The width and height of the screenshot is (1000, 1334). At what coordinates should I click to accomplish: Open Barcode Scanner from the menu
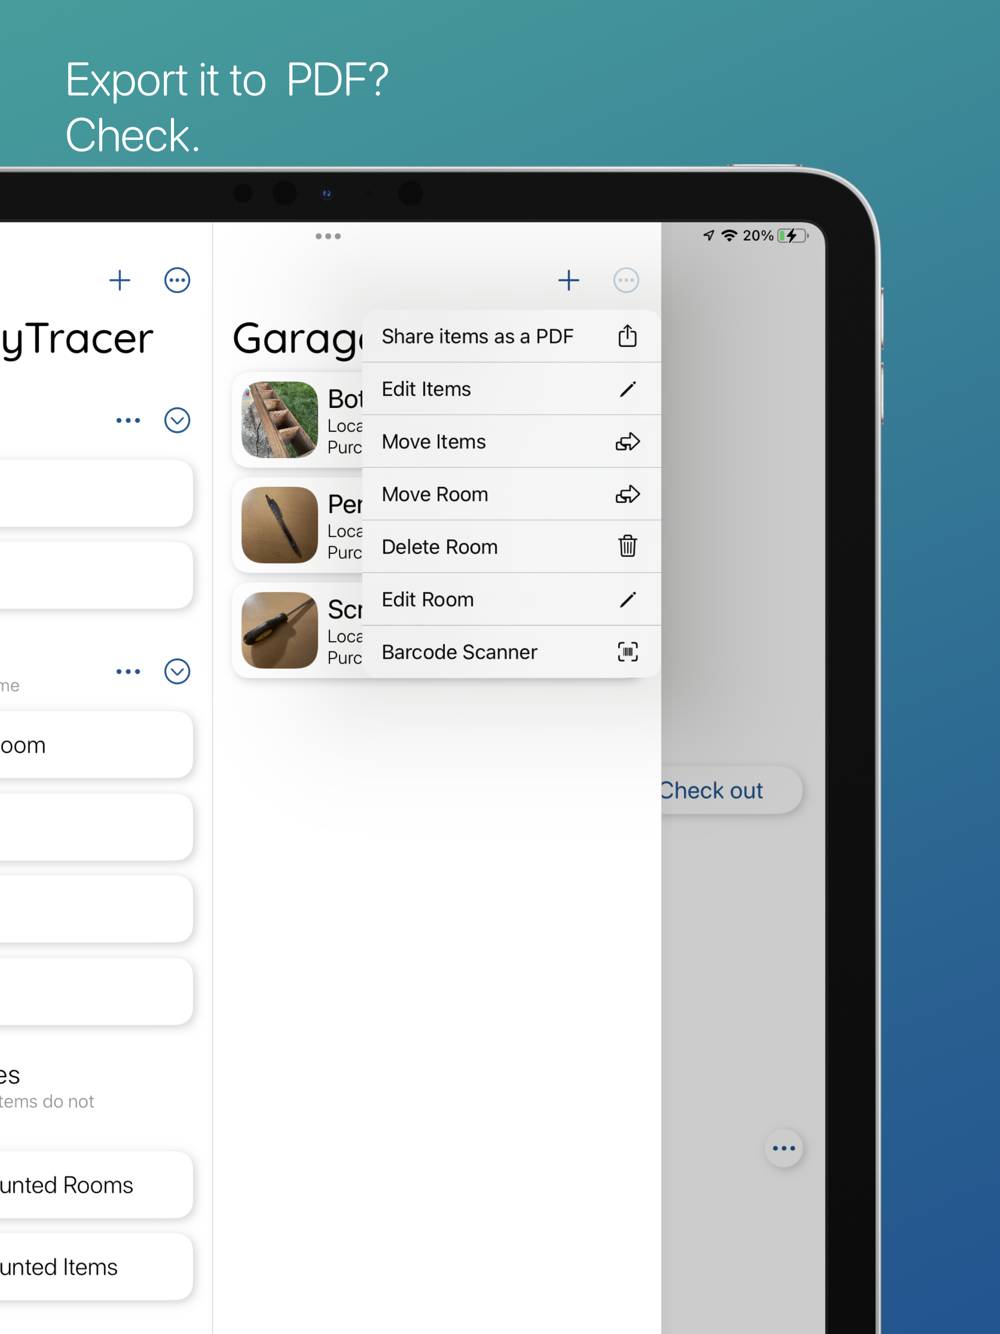511,652
